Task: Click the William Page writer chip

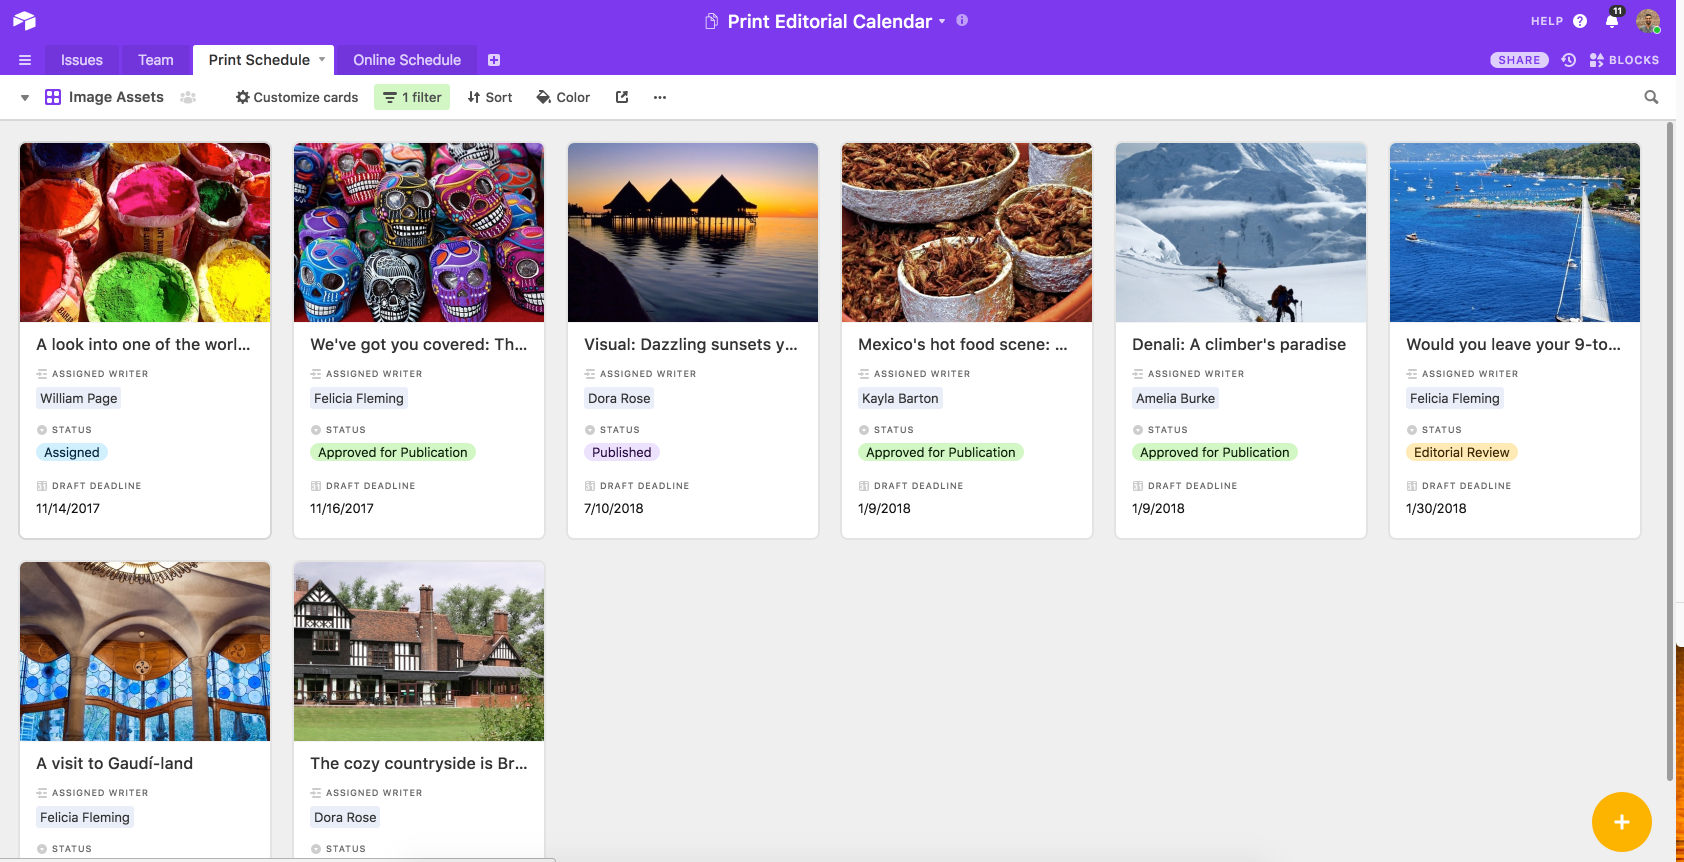Action: click(79, 398)
